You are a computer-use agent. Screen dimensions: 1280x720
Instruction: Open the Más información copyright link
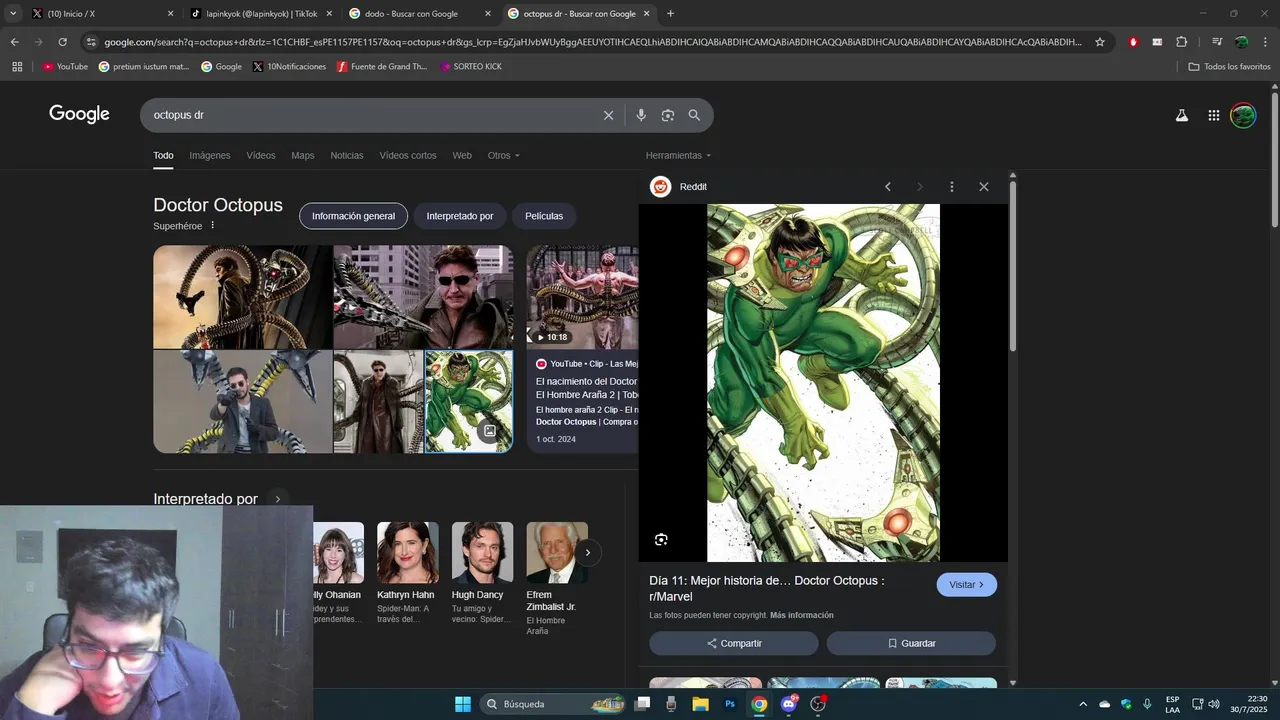[x=802, y=615]
